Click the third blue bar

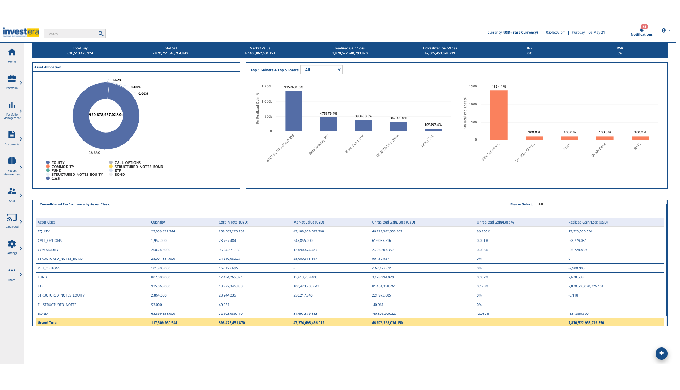pyautogui.click(x=363, y=125)
